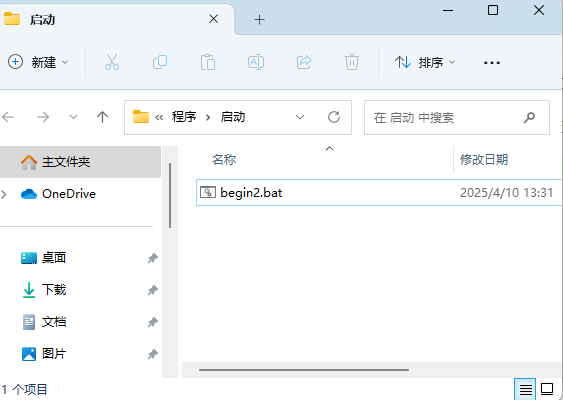The image size is (563, 400).
Task: Open the 新建 (New) menu
Action: tap(38, 62)
